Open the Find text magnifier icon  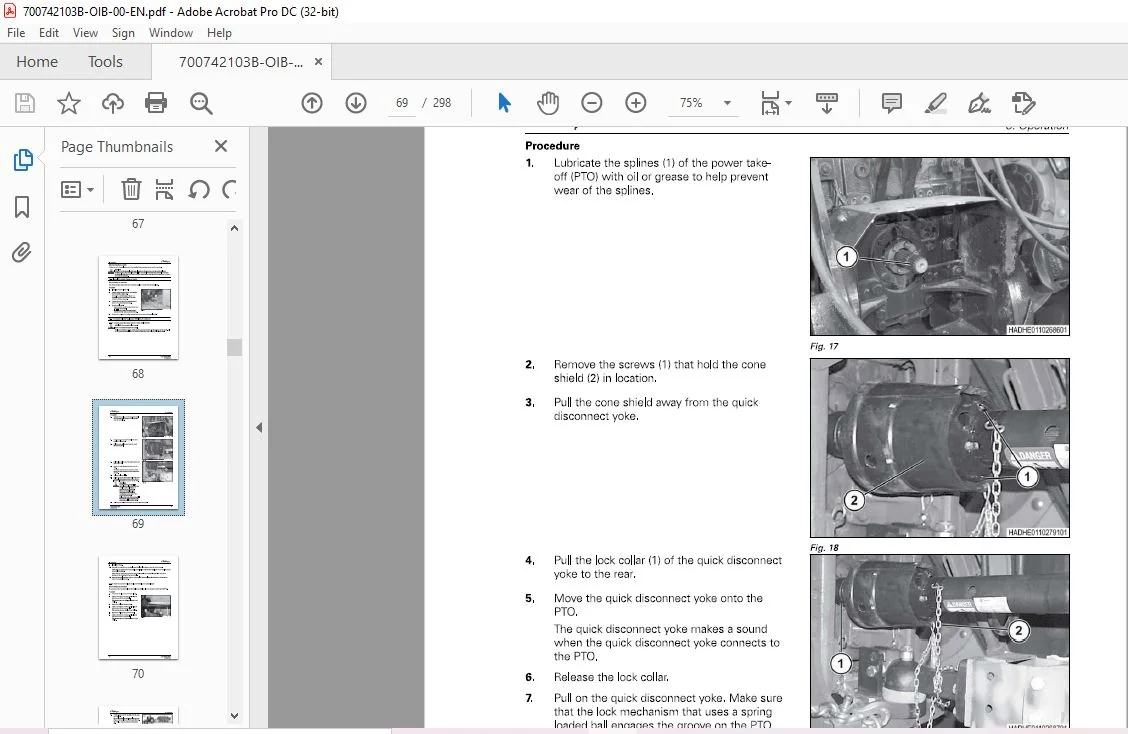[201, 103]
